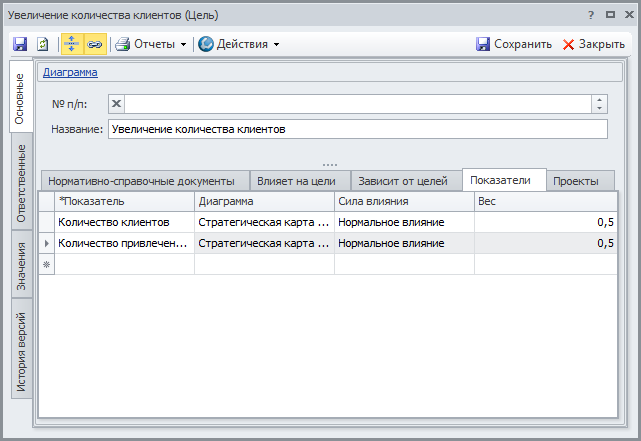
Task: Clear the № п/п field with X
Action: [116, 104]
